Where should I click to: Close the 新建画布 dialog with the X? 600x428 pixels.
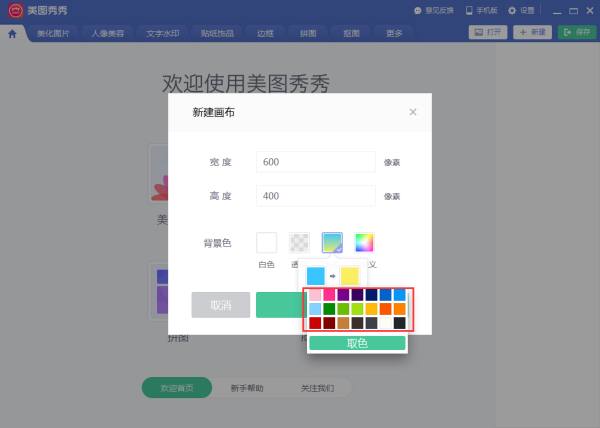click(413, 112)
